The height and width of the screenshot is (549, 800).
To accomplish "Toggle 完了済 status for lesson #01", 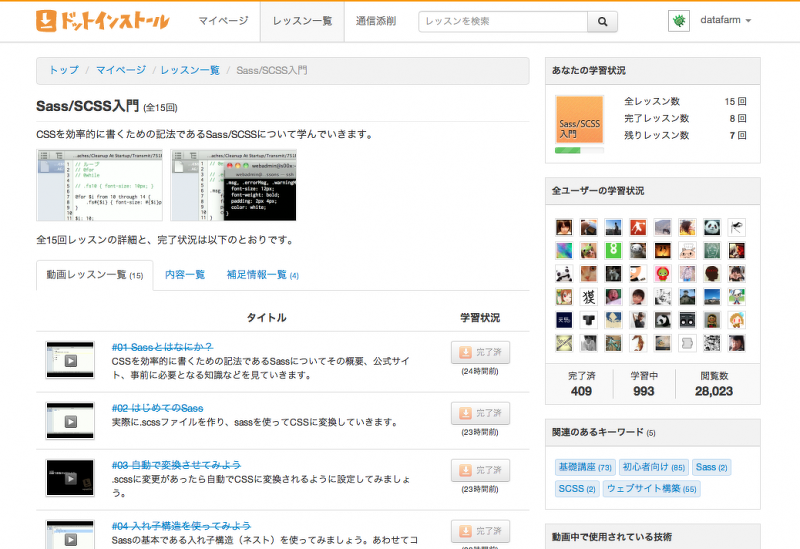I will (480, 352).
